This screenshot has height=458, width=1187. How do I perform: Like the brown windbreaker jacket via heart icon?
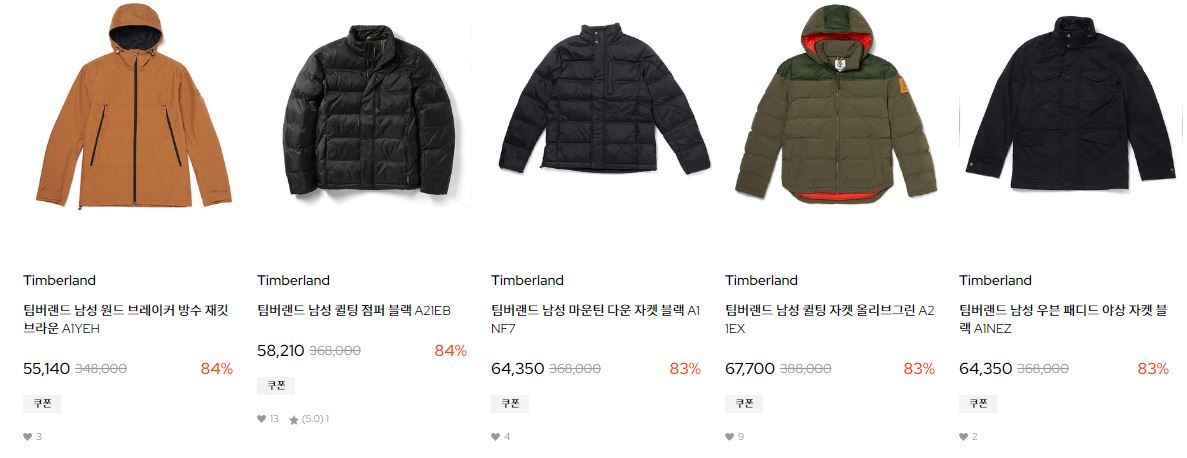click(27, 437)
